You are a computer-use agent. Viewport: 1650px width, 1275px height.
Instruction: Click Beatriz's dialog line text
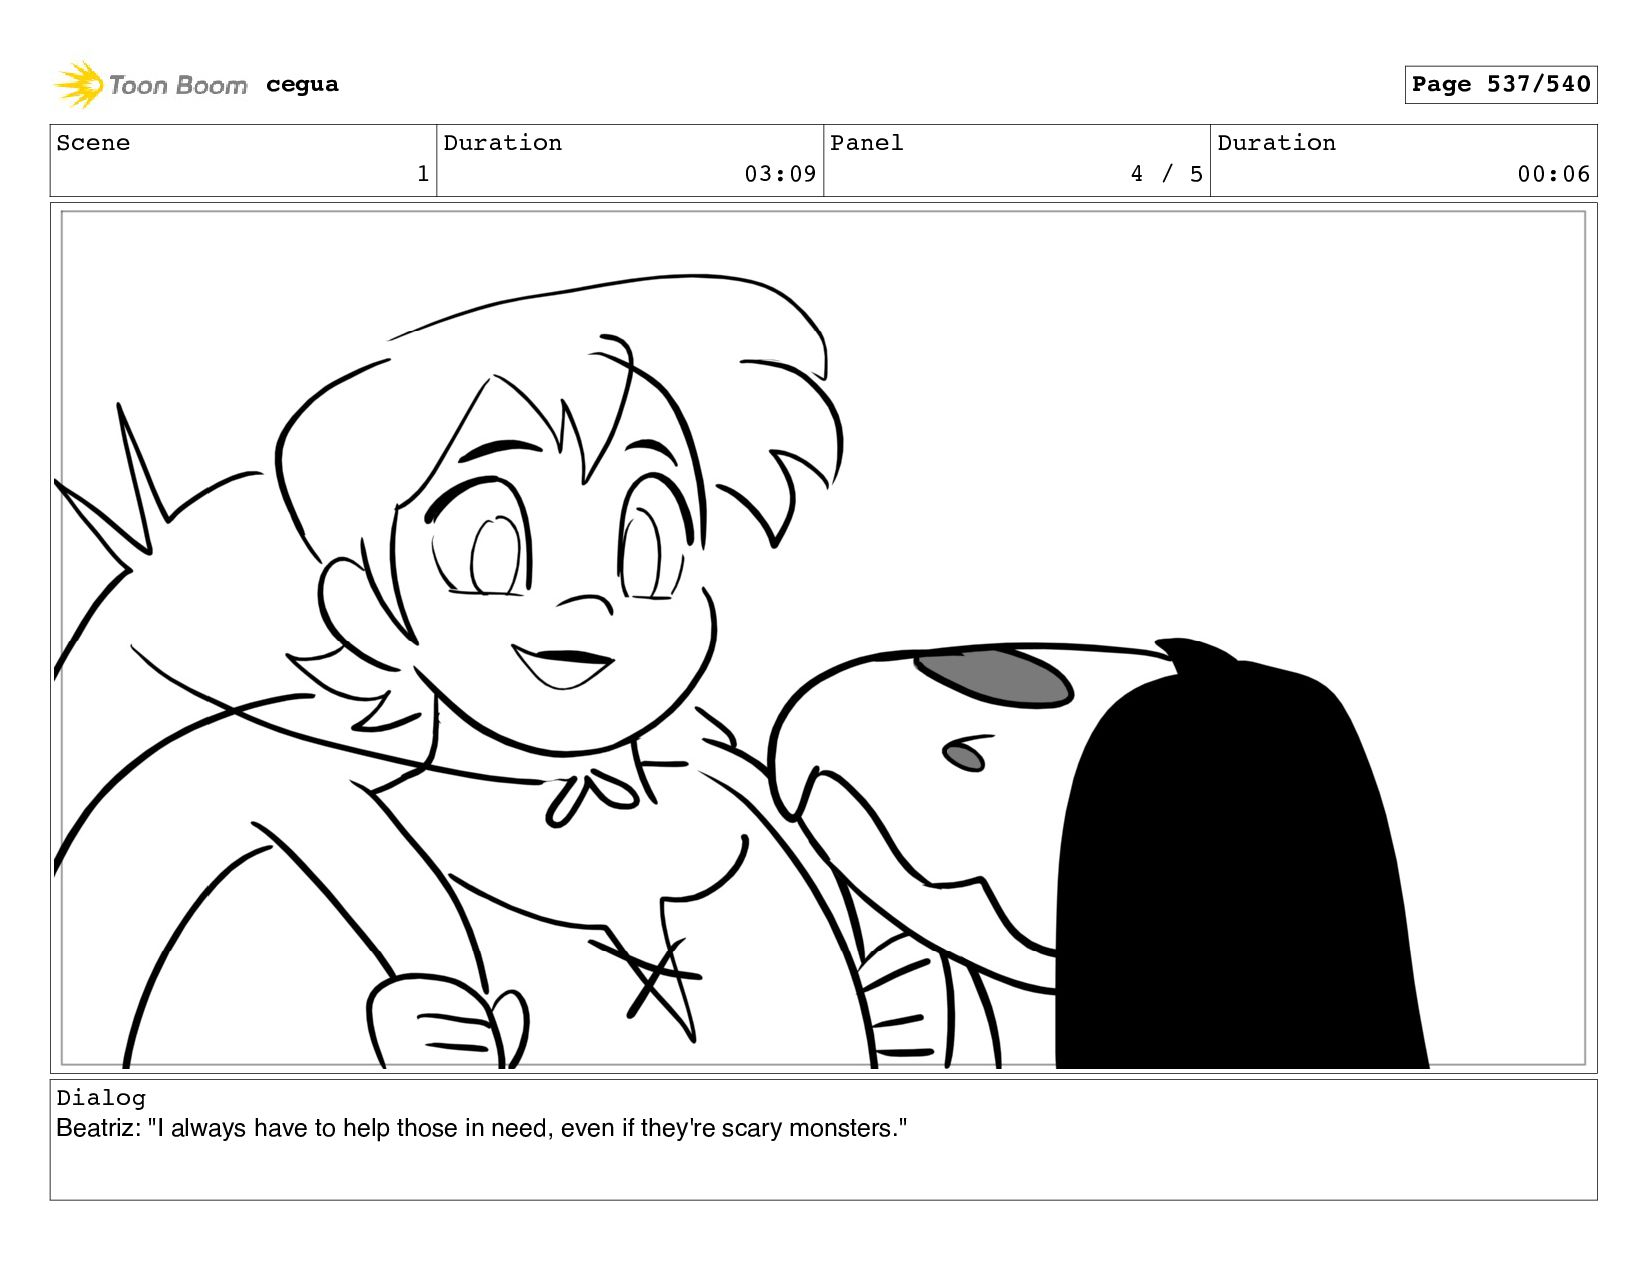tap(482, 1128)
